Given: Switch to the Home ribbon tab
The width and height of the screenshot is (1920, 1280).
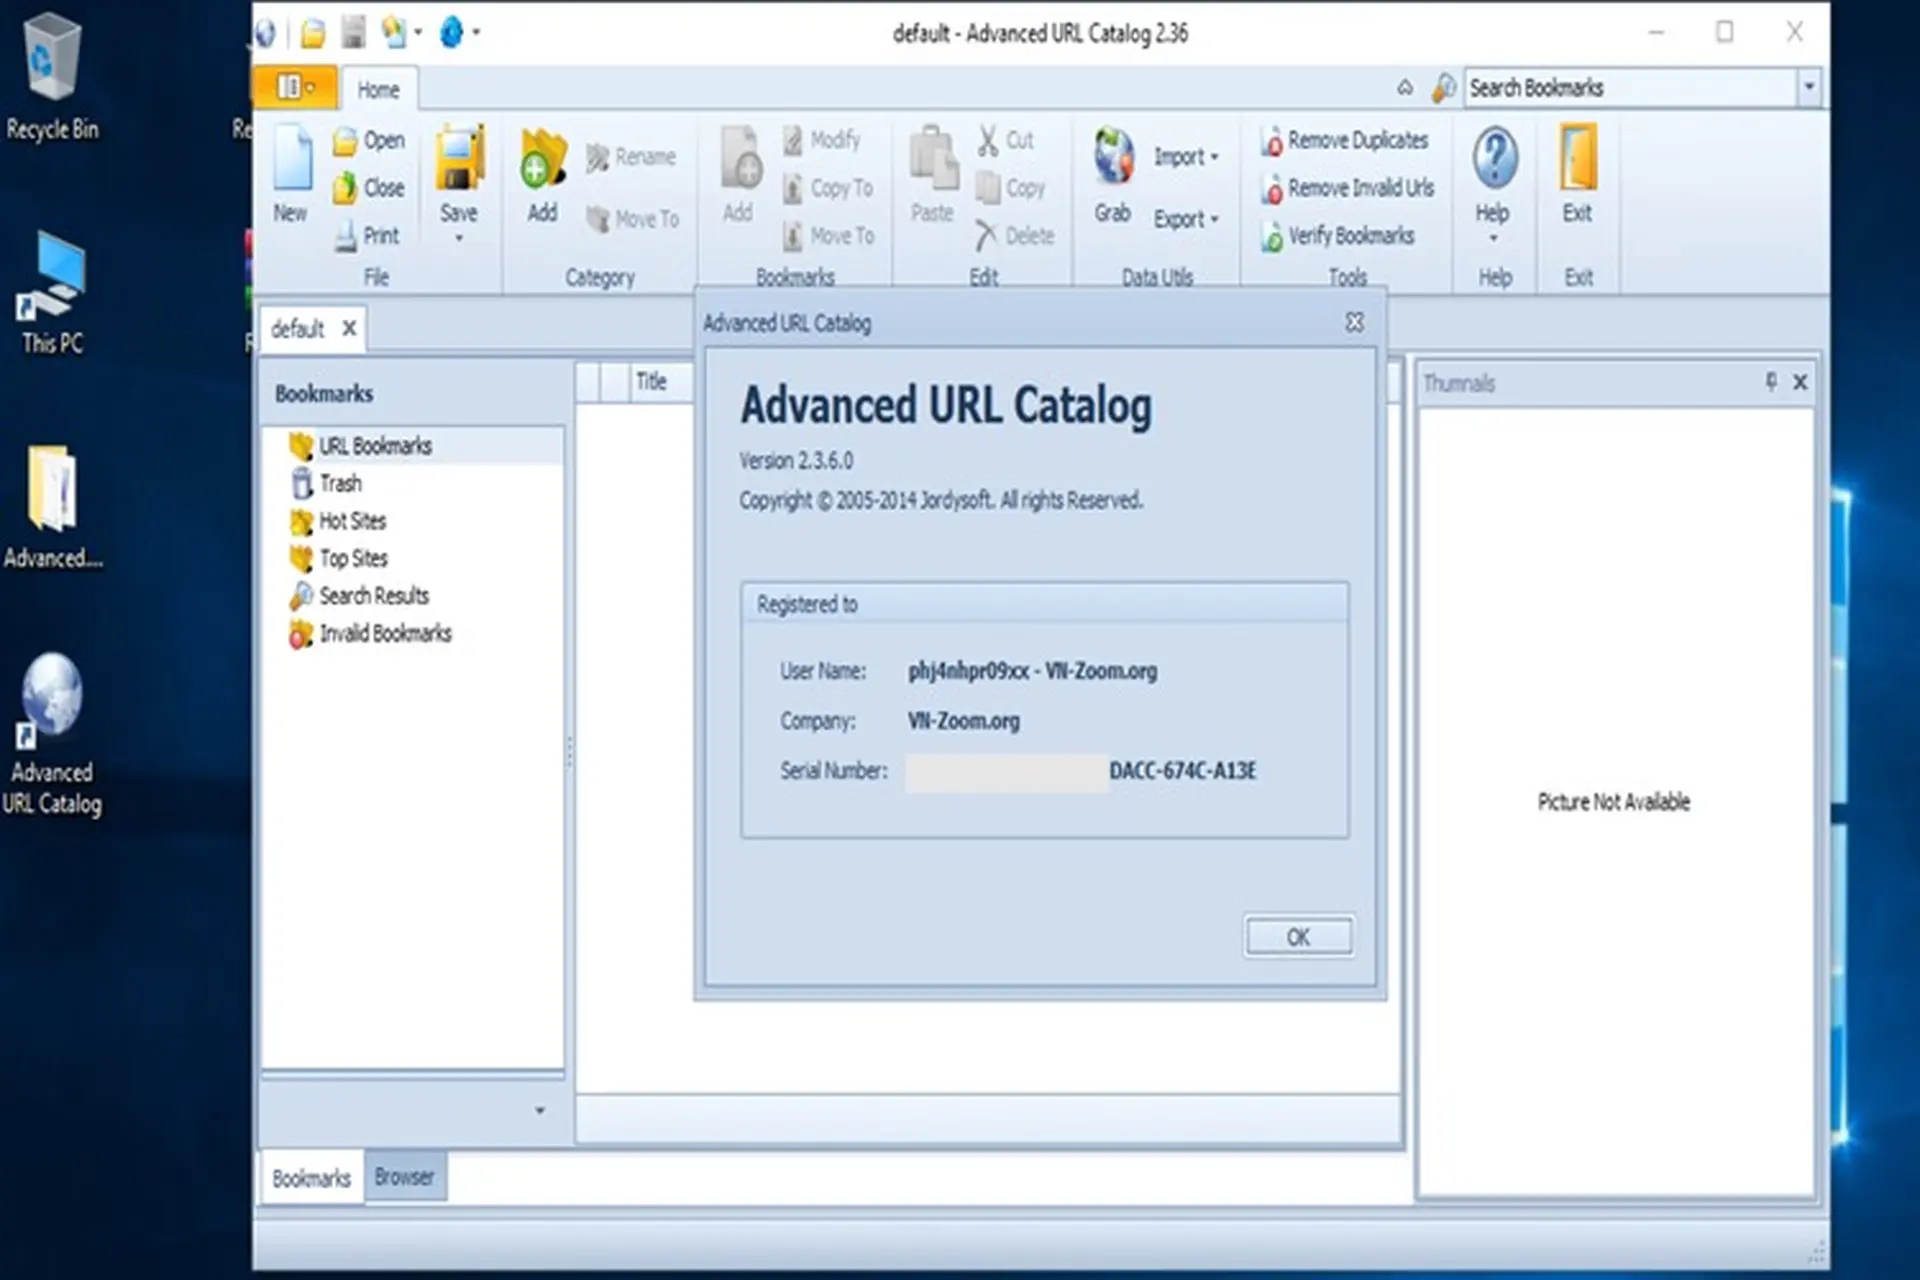Looking at the screenshot, I should (x=379, y=89).
